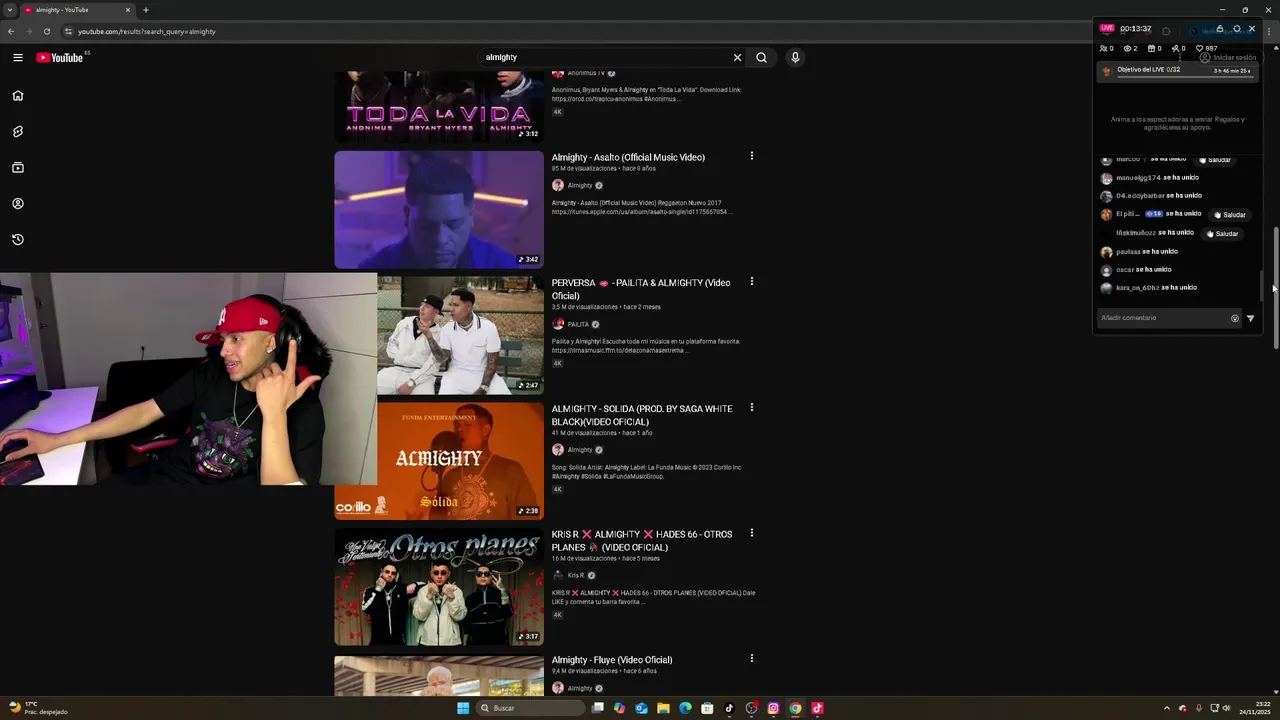Open Copilot from the taskbar

point(619,708)
